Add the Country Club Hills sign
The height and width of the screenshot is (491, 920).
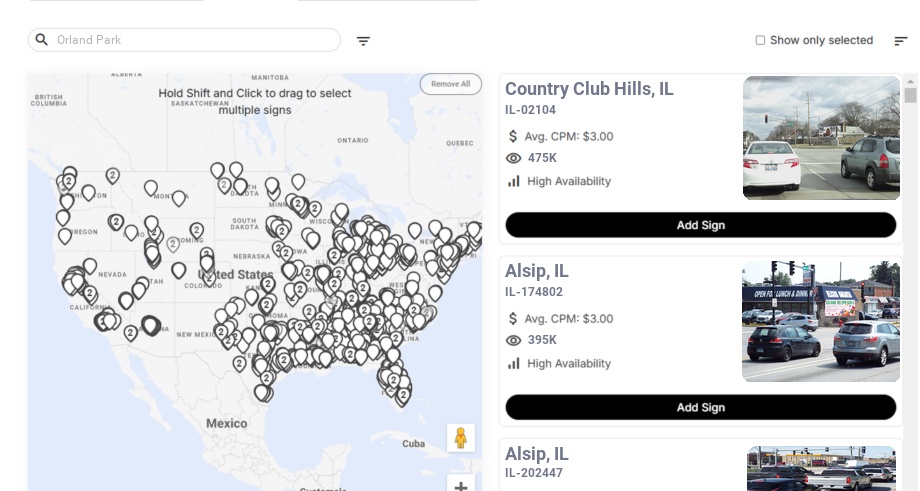(700, 225)
